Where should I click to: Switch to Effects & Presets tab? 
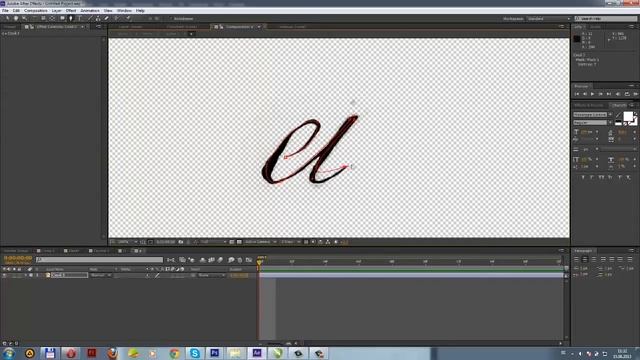click(x=588, y=105)
